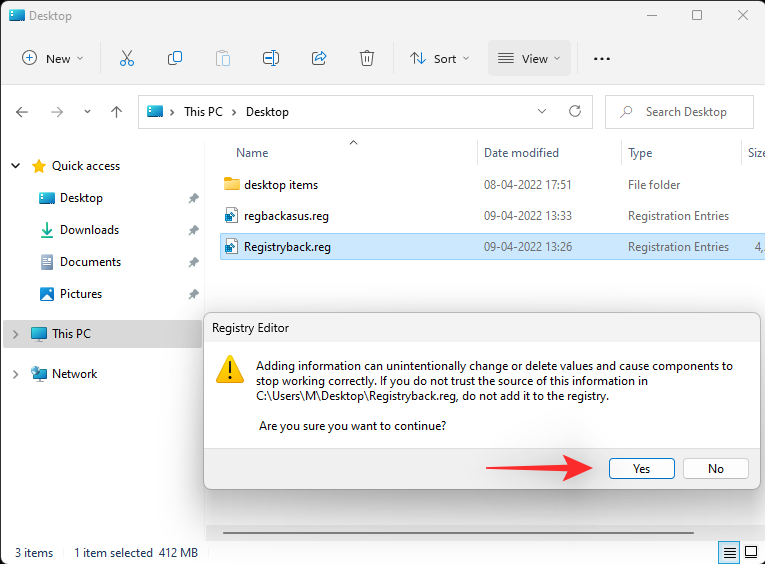
Task: Click pin icon next to Documents
Action: point(194,262)
